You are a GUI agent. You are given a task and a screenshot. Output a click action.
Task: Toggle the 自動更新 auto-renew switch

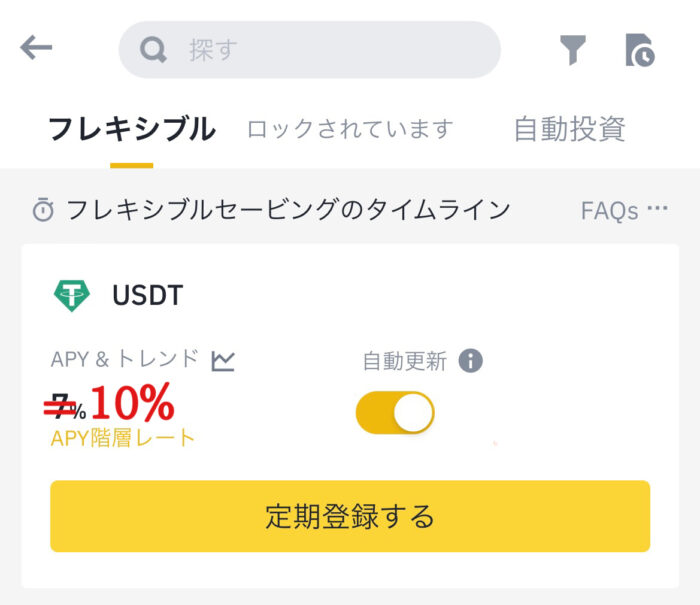coord(395,413)
